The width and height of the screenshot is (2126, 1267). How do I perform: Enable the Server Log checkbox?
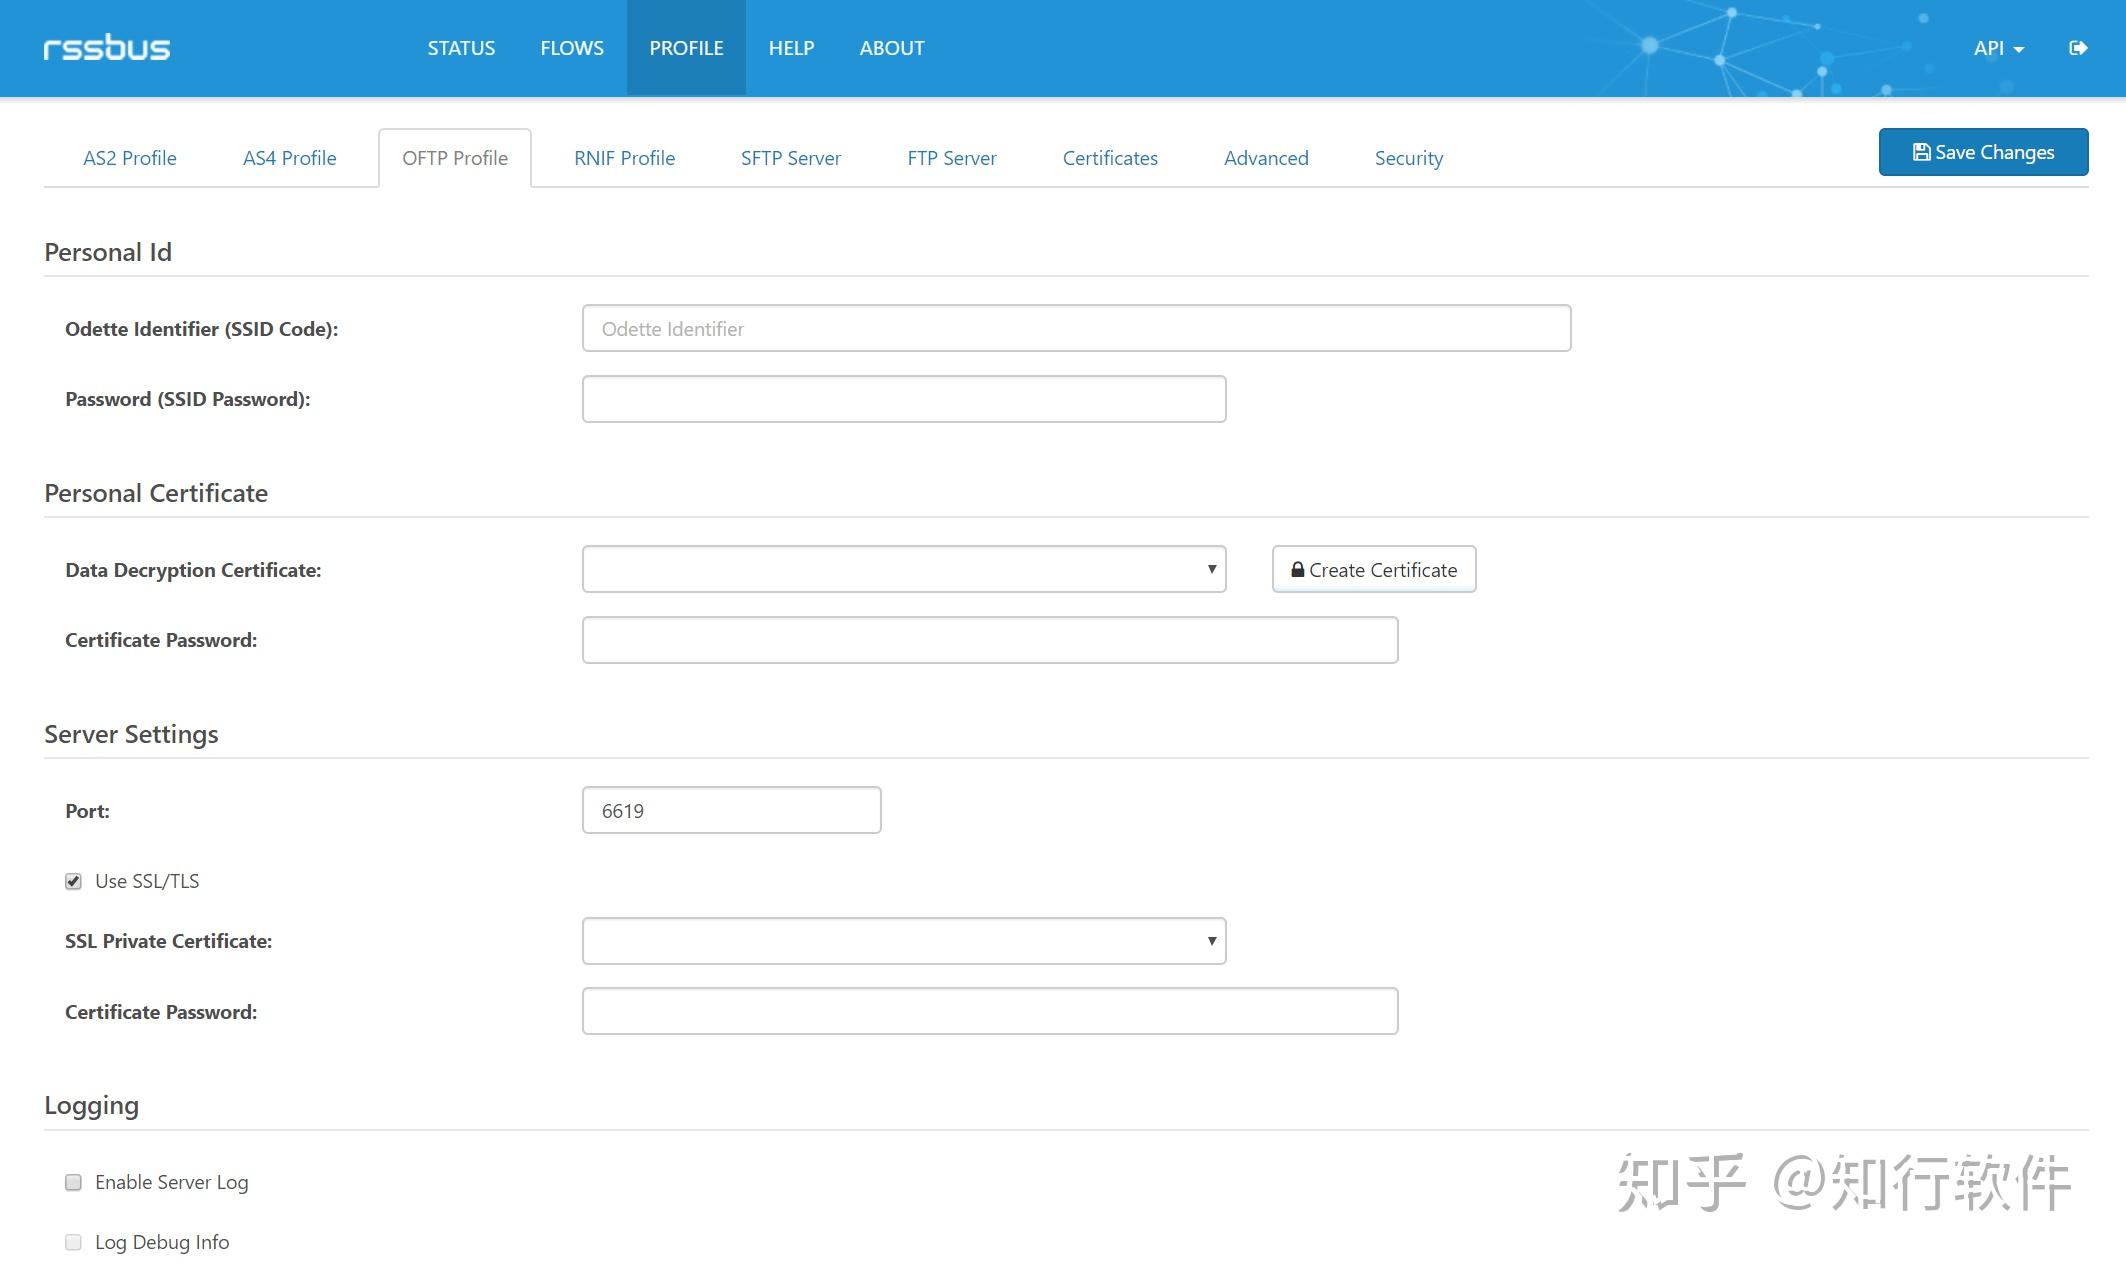coord(73,1182)
